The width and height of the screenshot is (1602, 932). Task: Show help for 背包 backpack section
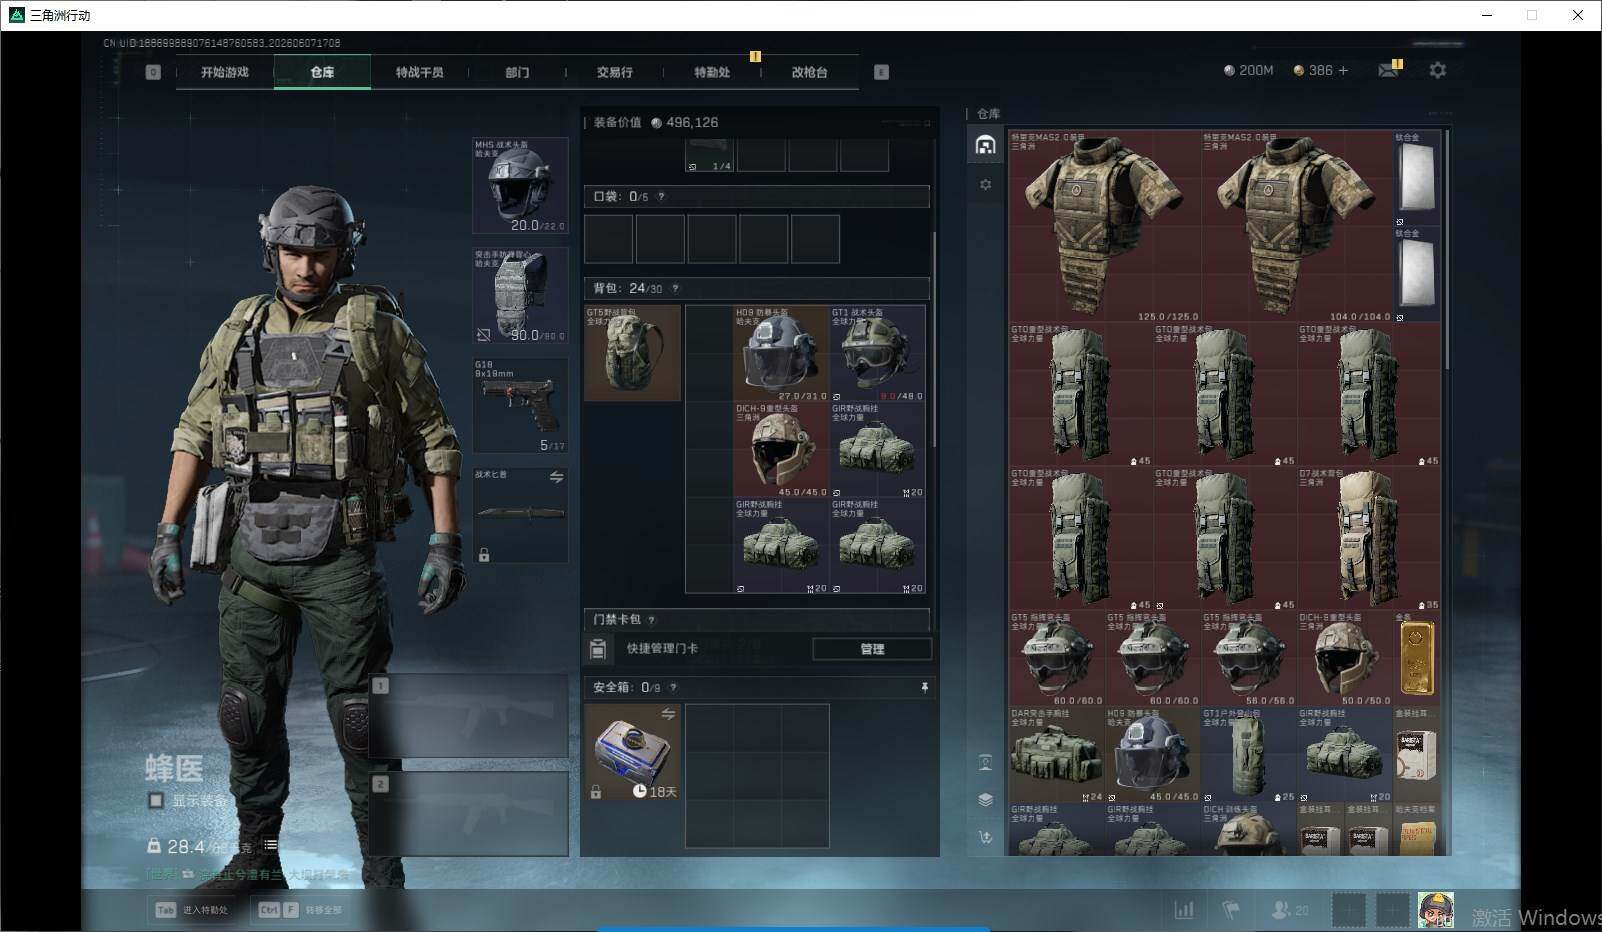(x=675, y=288)
